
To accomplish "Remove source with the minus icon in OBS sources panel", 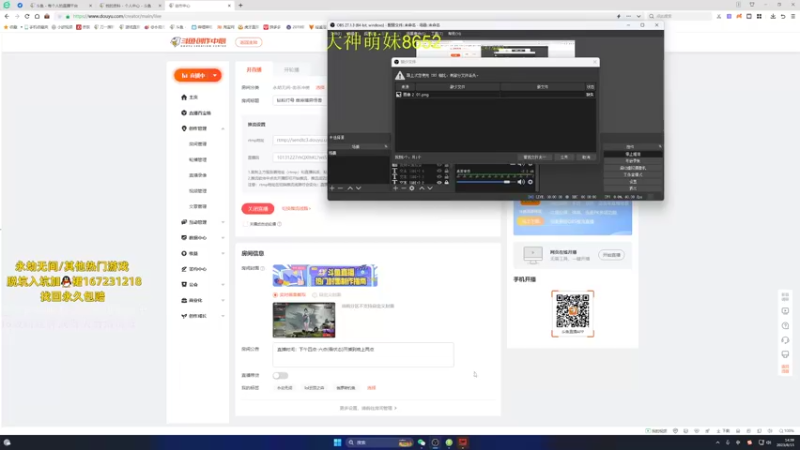I will (x=404, y=188).
